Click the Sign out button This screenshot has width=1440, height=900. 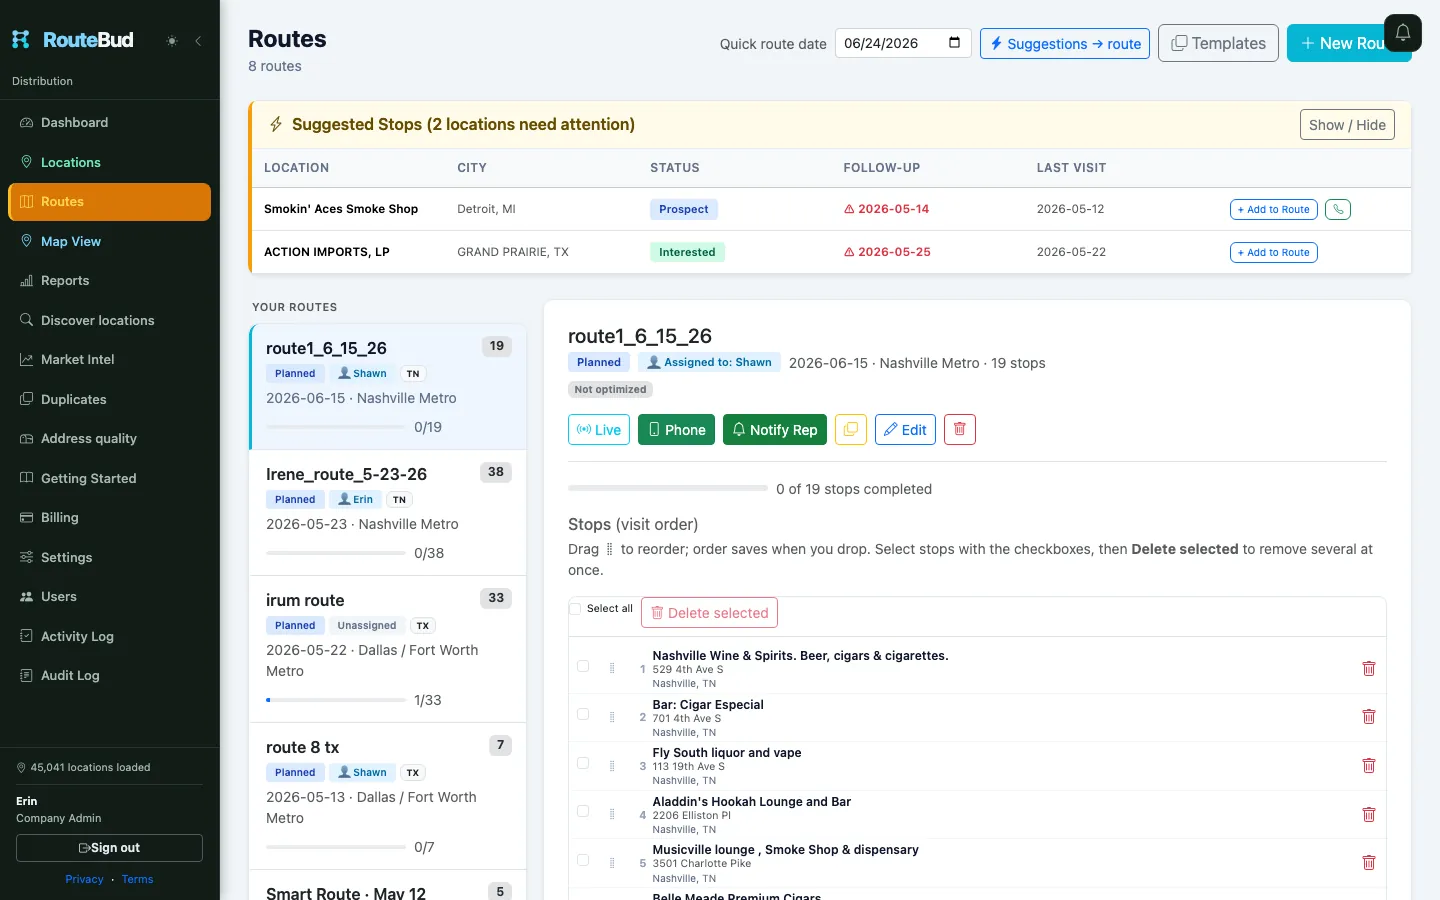[109, 848]
